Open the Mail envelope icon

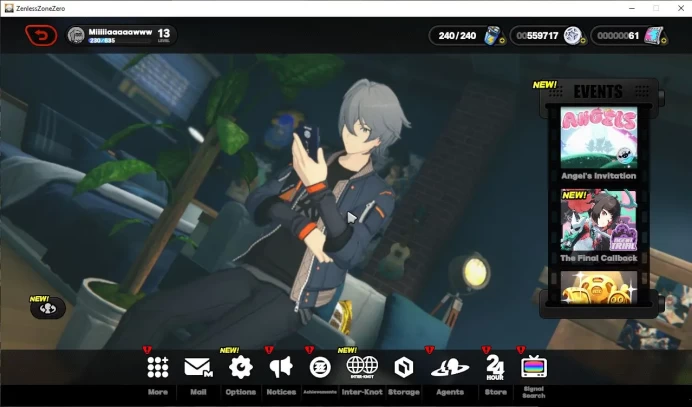pyautogui.click(x=198, y=367)
